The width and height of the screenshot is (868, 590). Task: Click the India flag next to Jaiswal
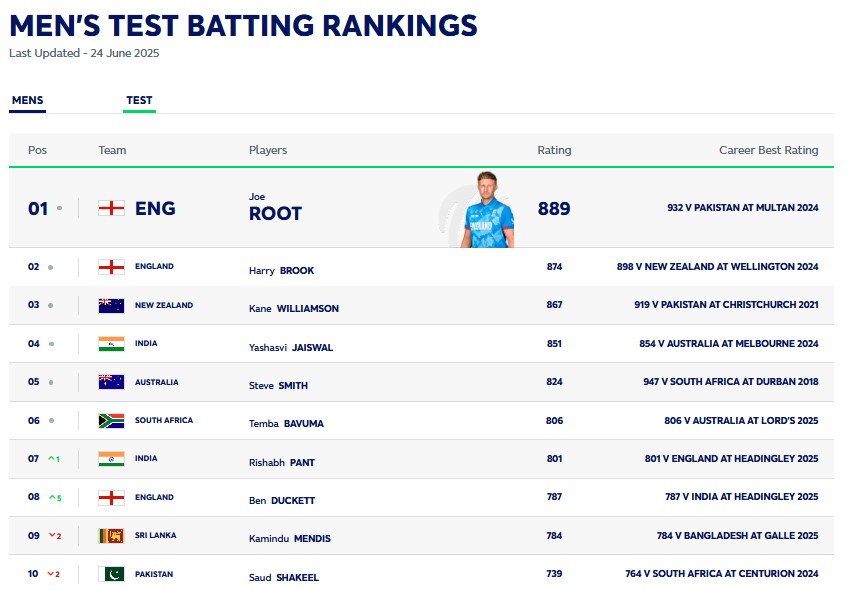(111, 344)
